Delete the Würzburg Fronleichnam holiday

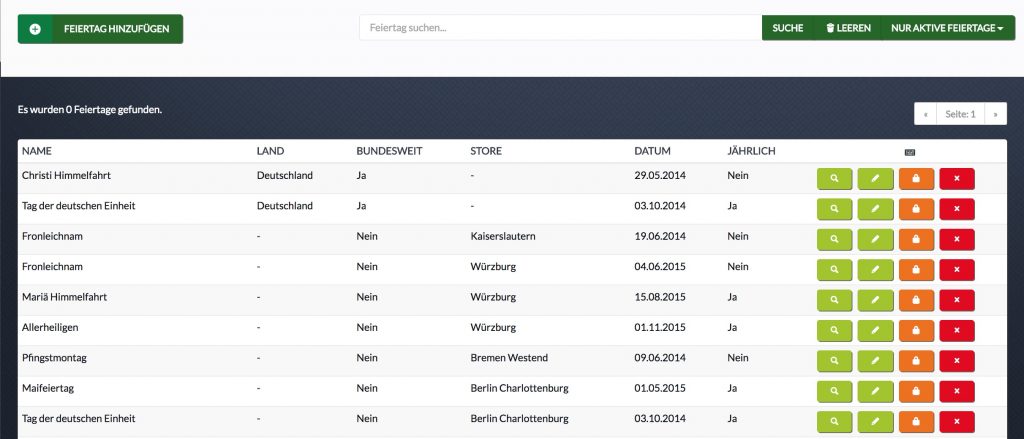click(x=957, y=270)
